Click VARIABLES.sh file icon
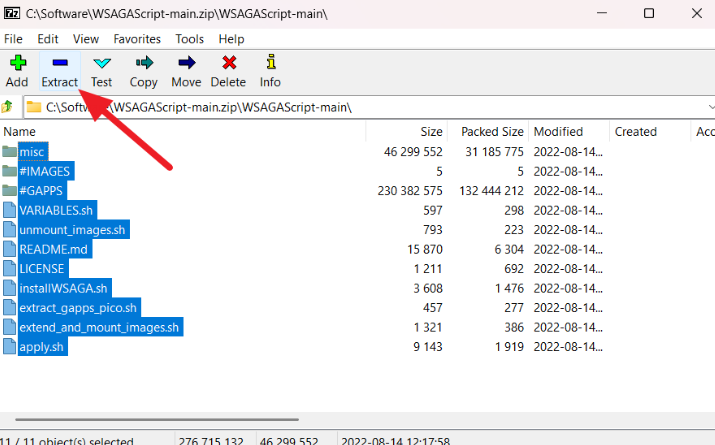 tap(9, 210)
